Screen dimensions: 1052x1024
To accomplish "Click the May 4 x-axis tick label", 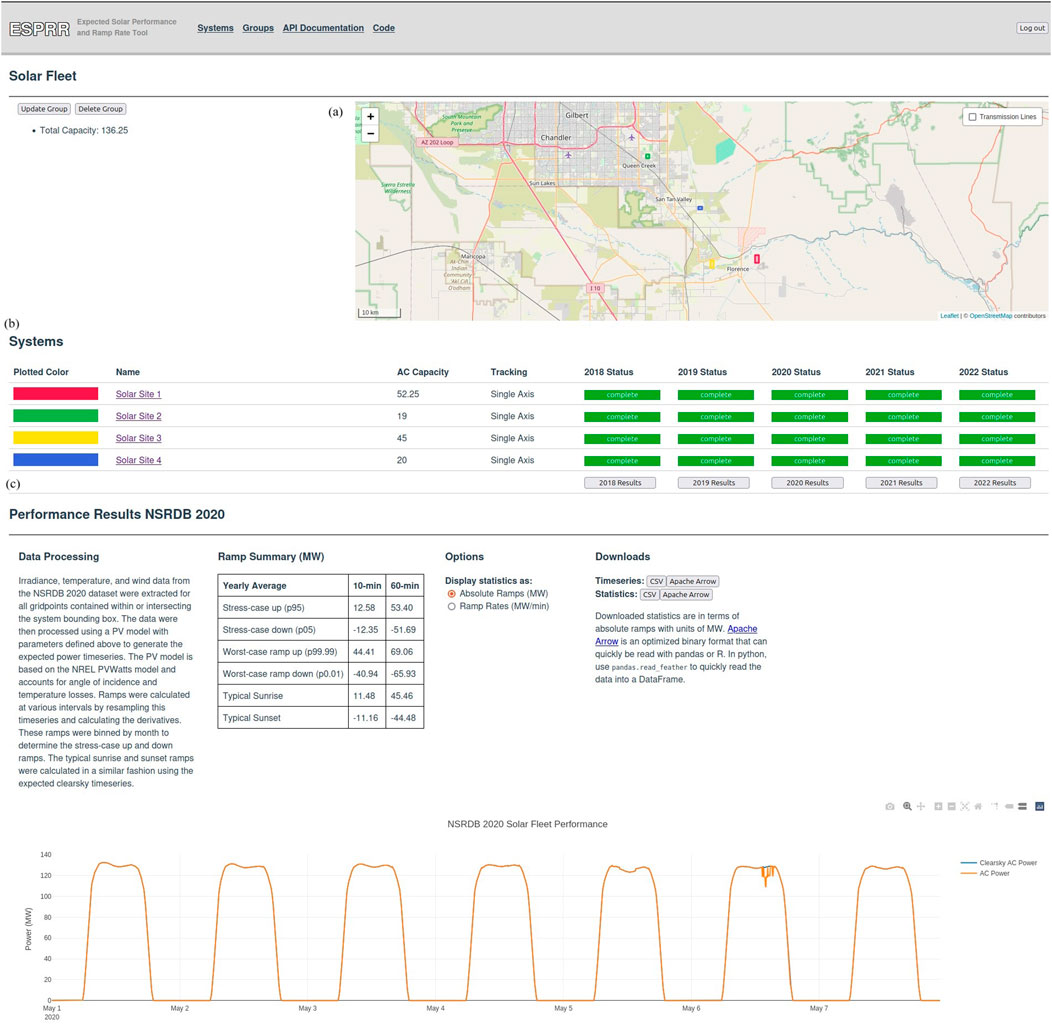I will 435,1009.
